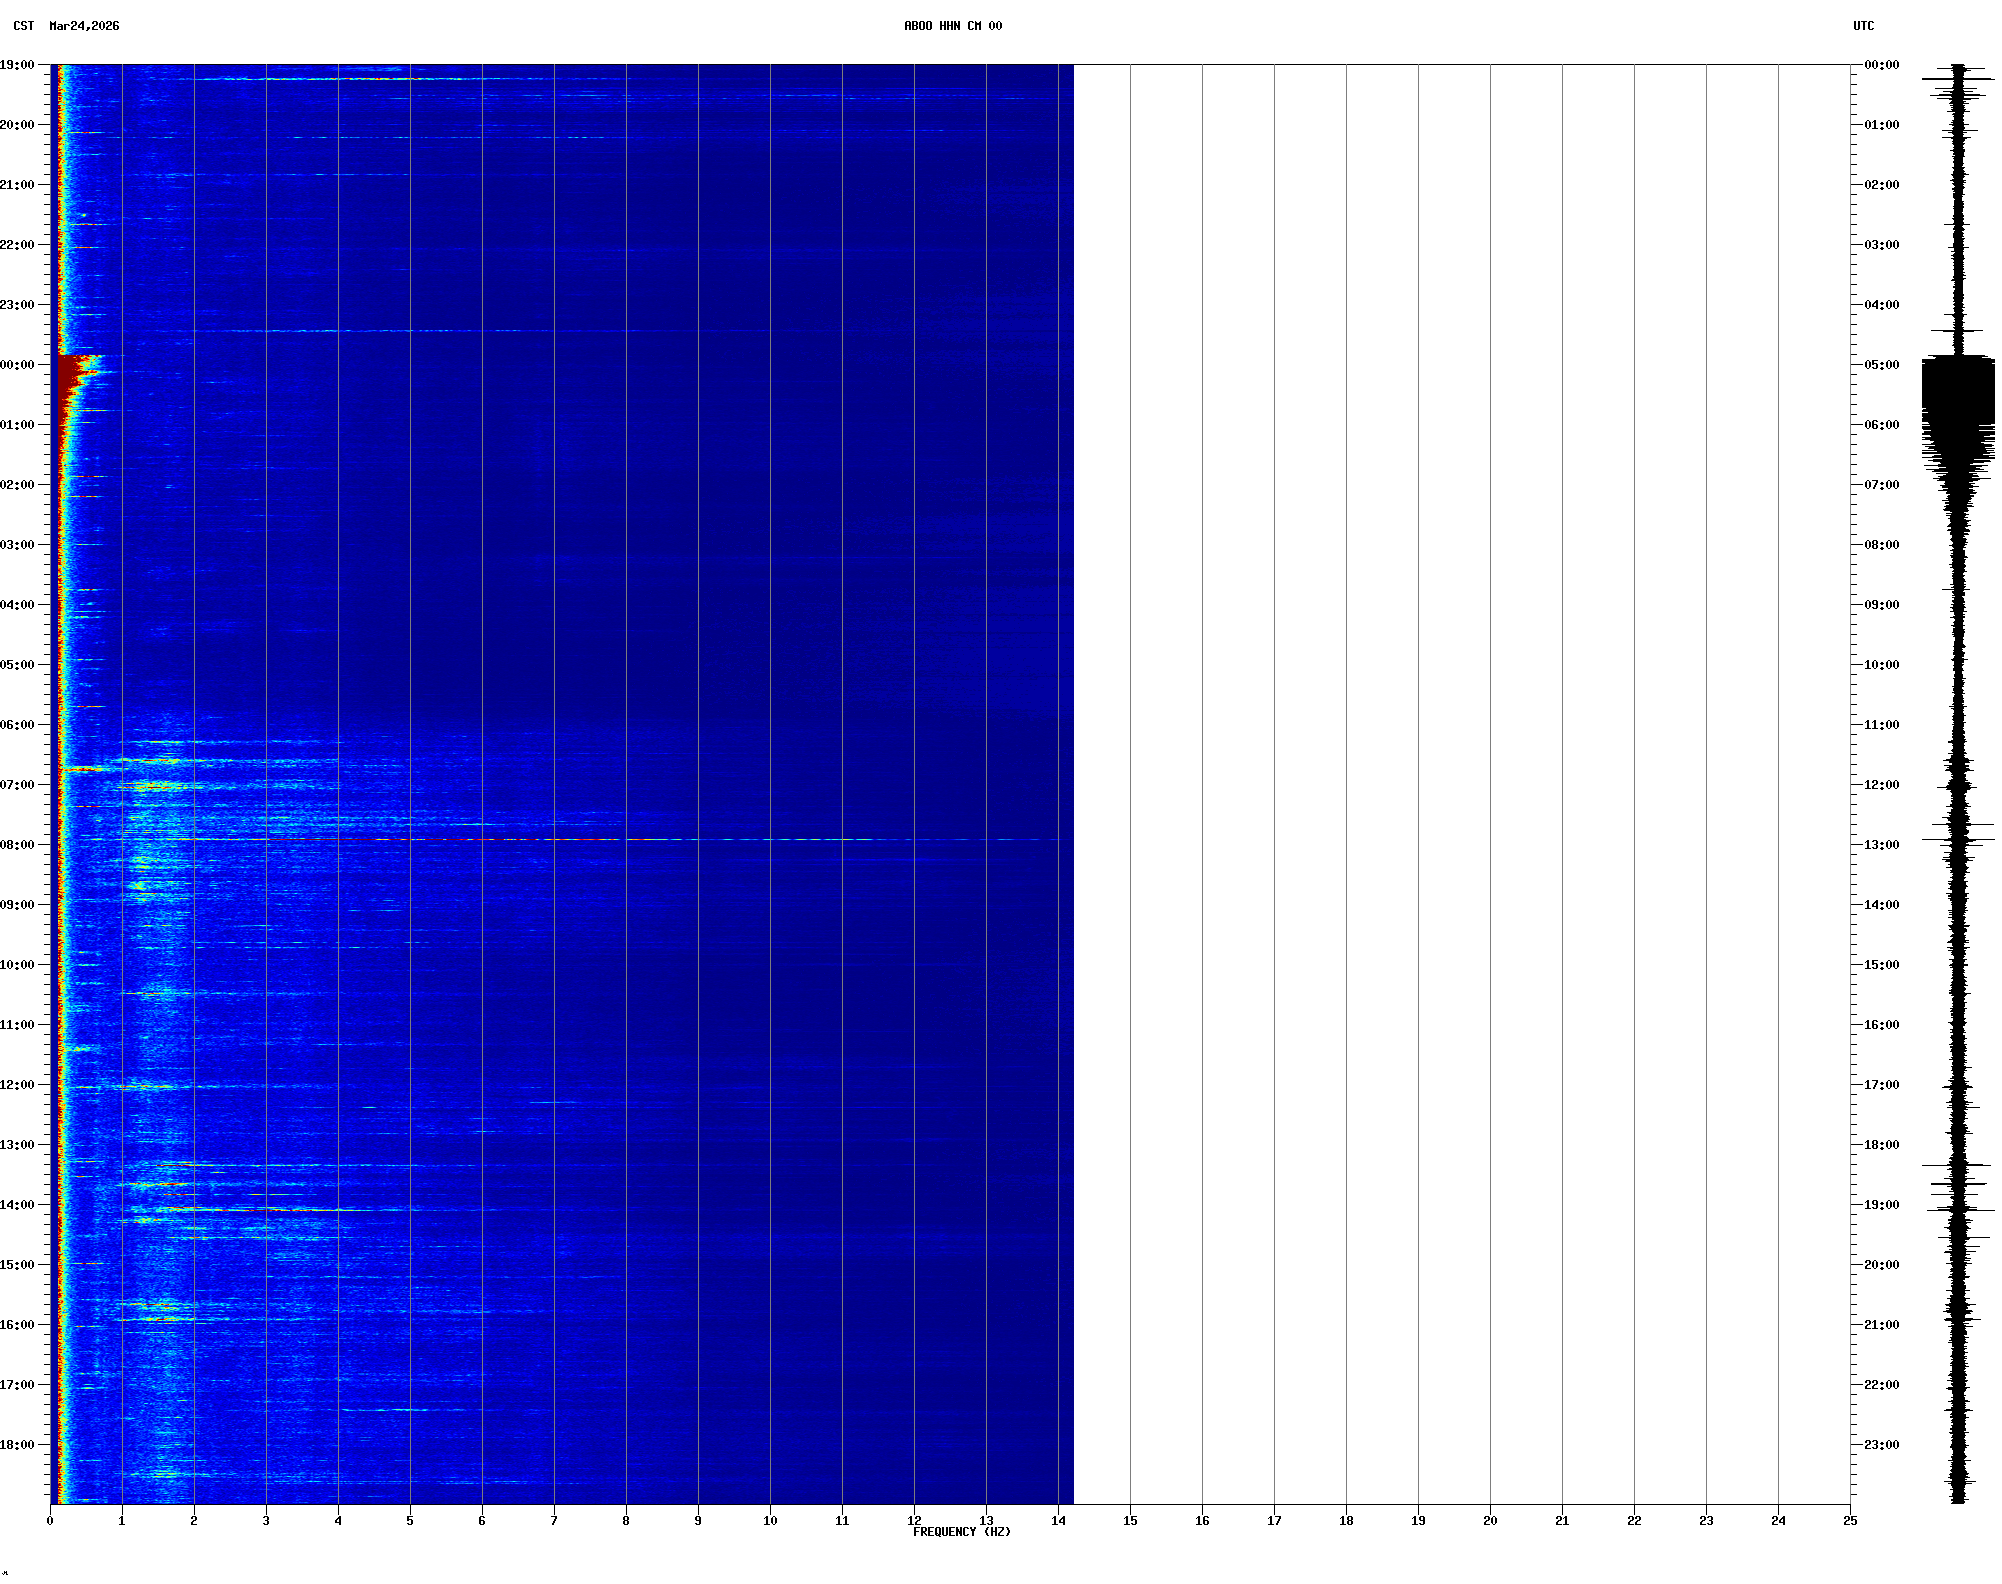Click the 19:00 CST time label
The width and height of the screenshot is (2002, 1584).
pyautogui.click(x=17, y=65)
